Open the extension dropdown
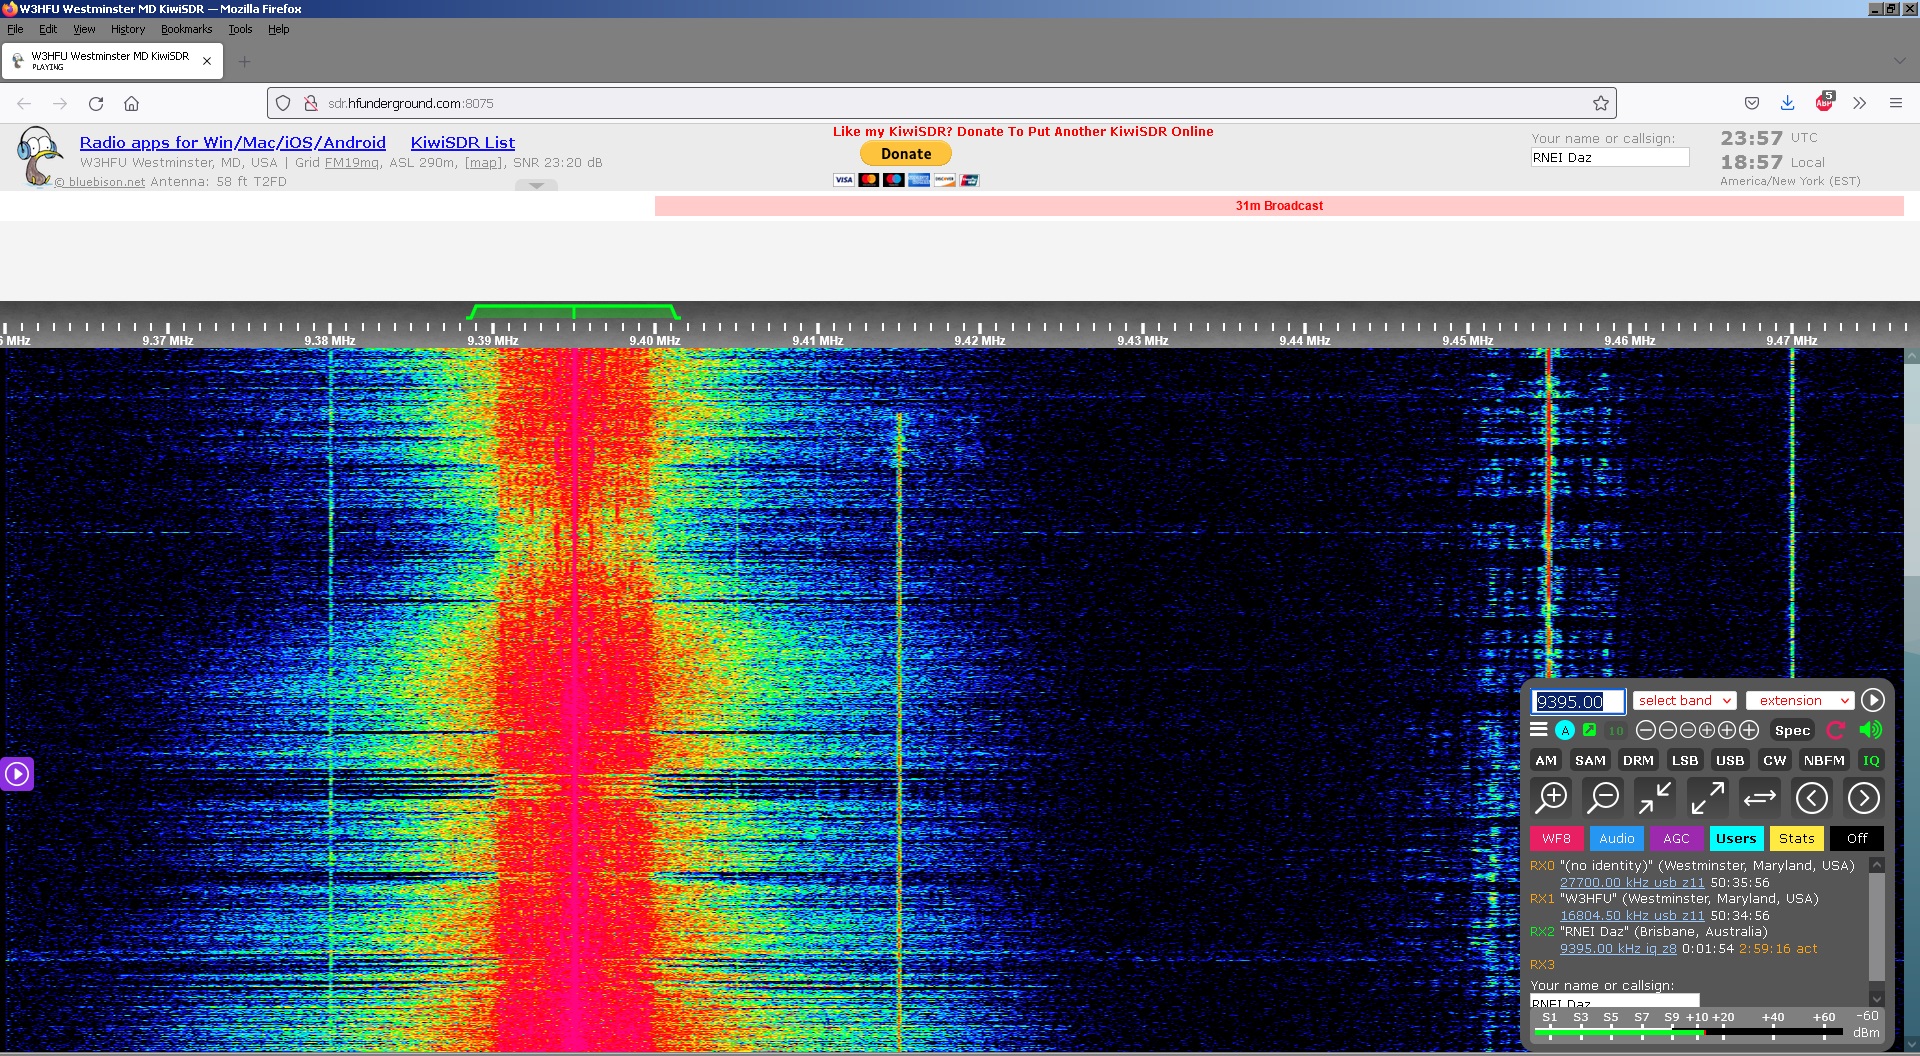The height and width of the screenshot is (1056, 1920). [x=1799, y=701]
